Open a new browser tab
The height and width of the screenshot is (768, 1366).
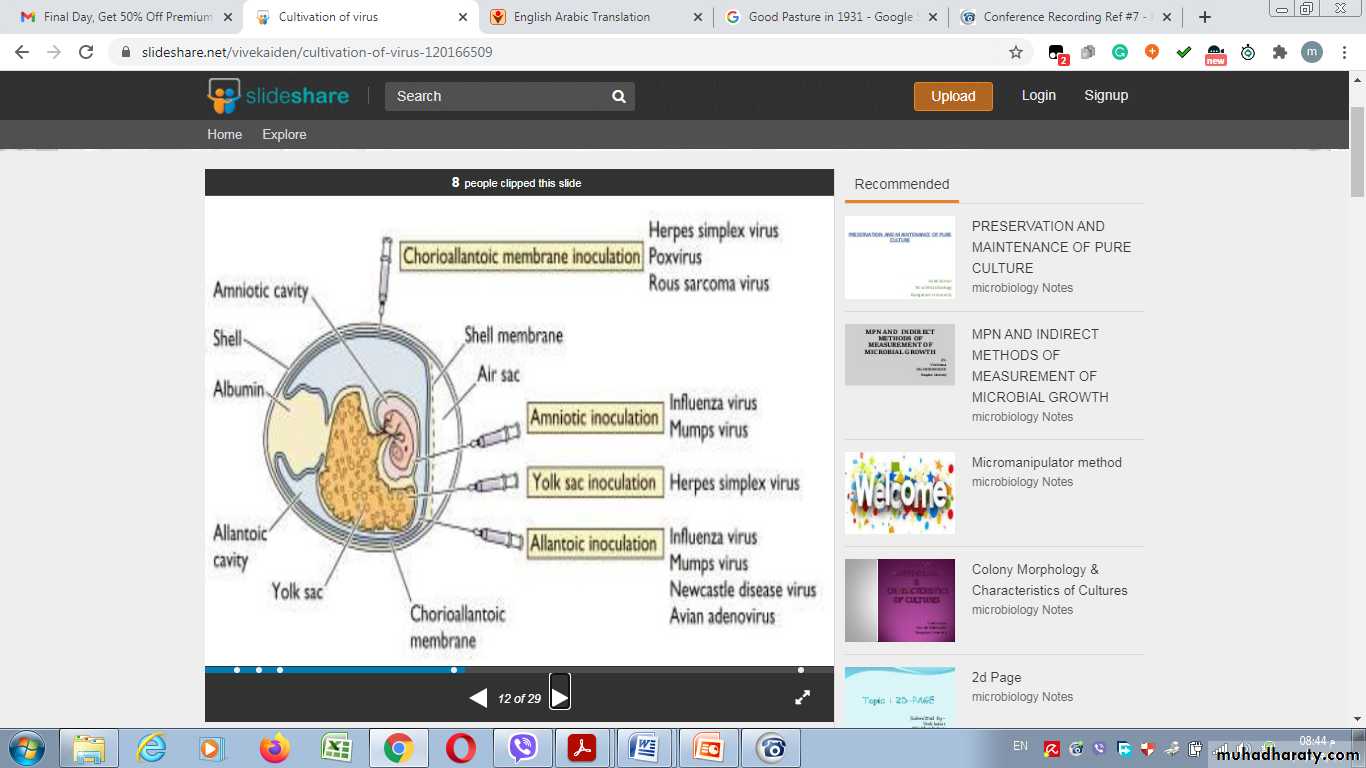1205,17
